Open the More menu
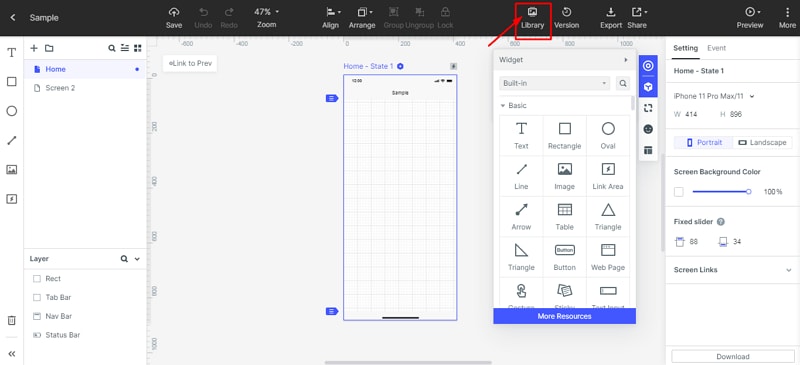 [x=787, y=17]
